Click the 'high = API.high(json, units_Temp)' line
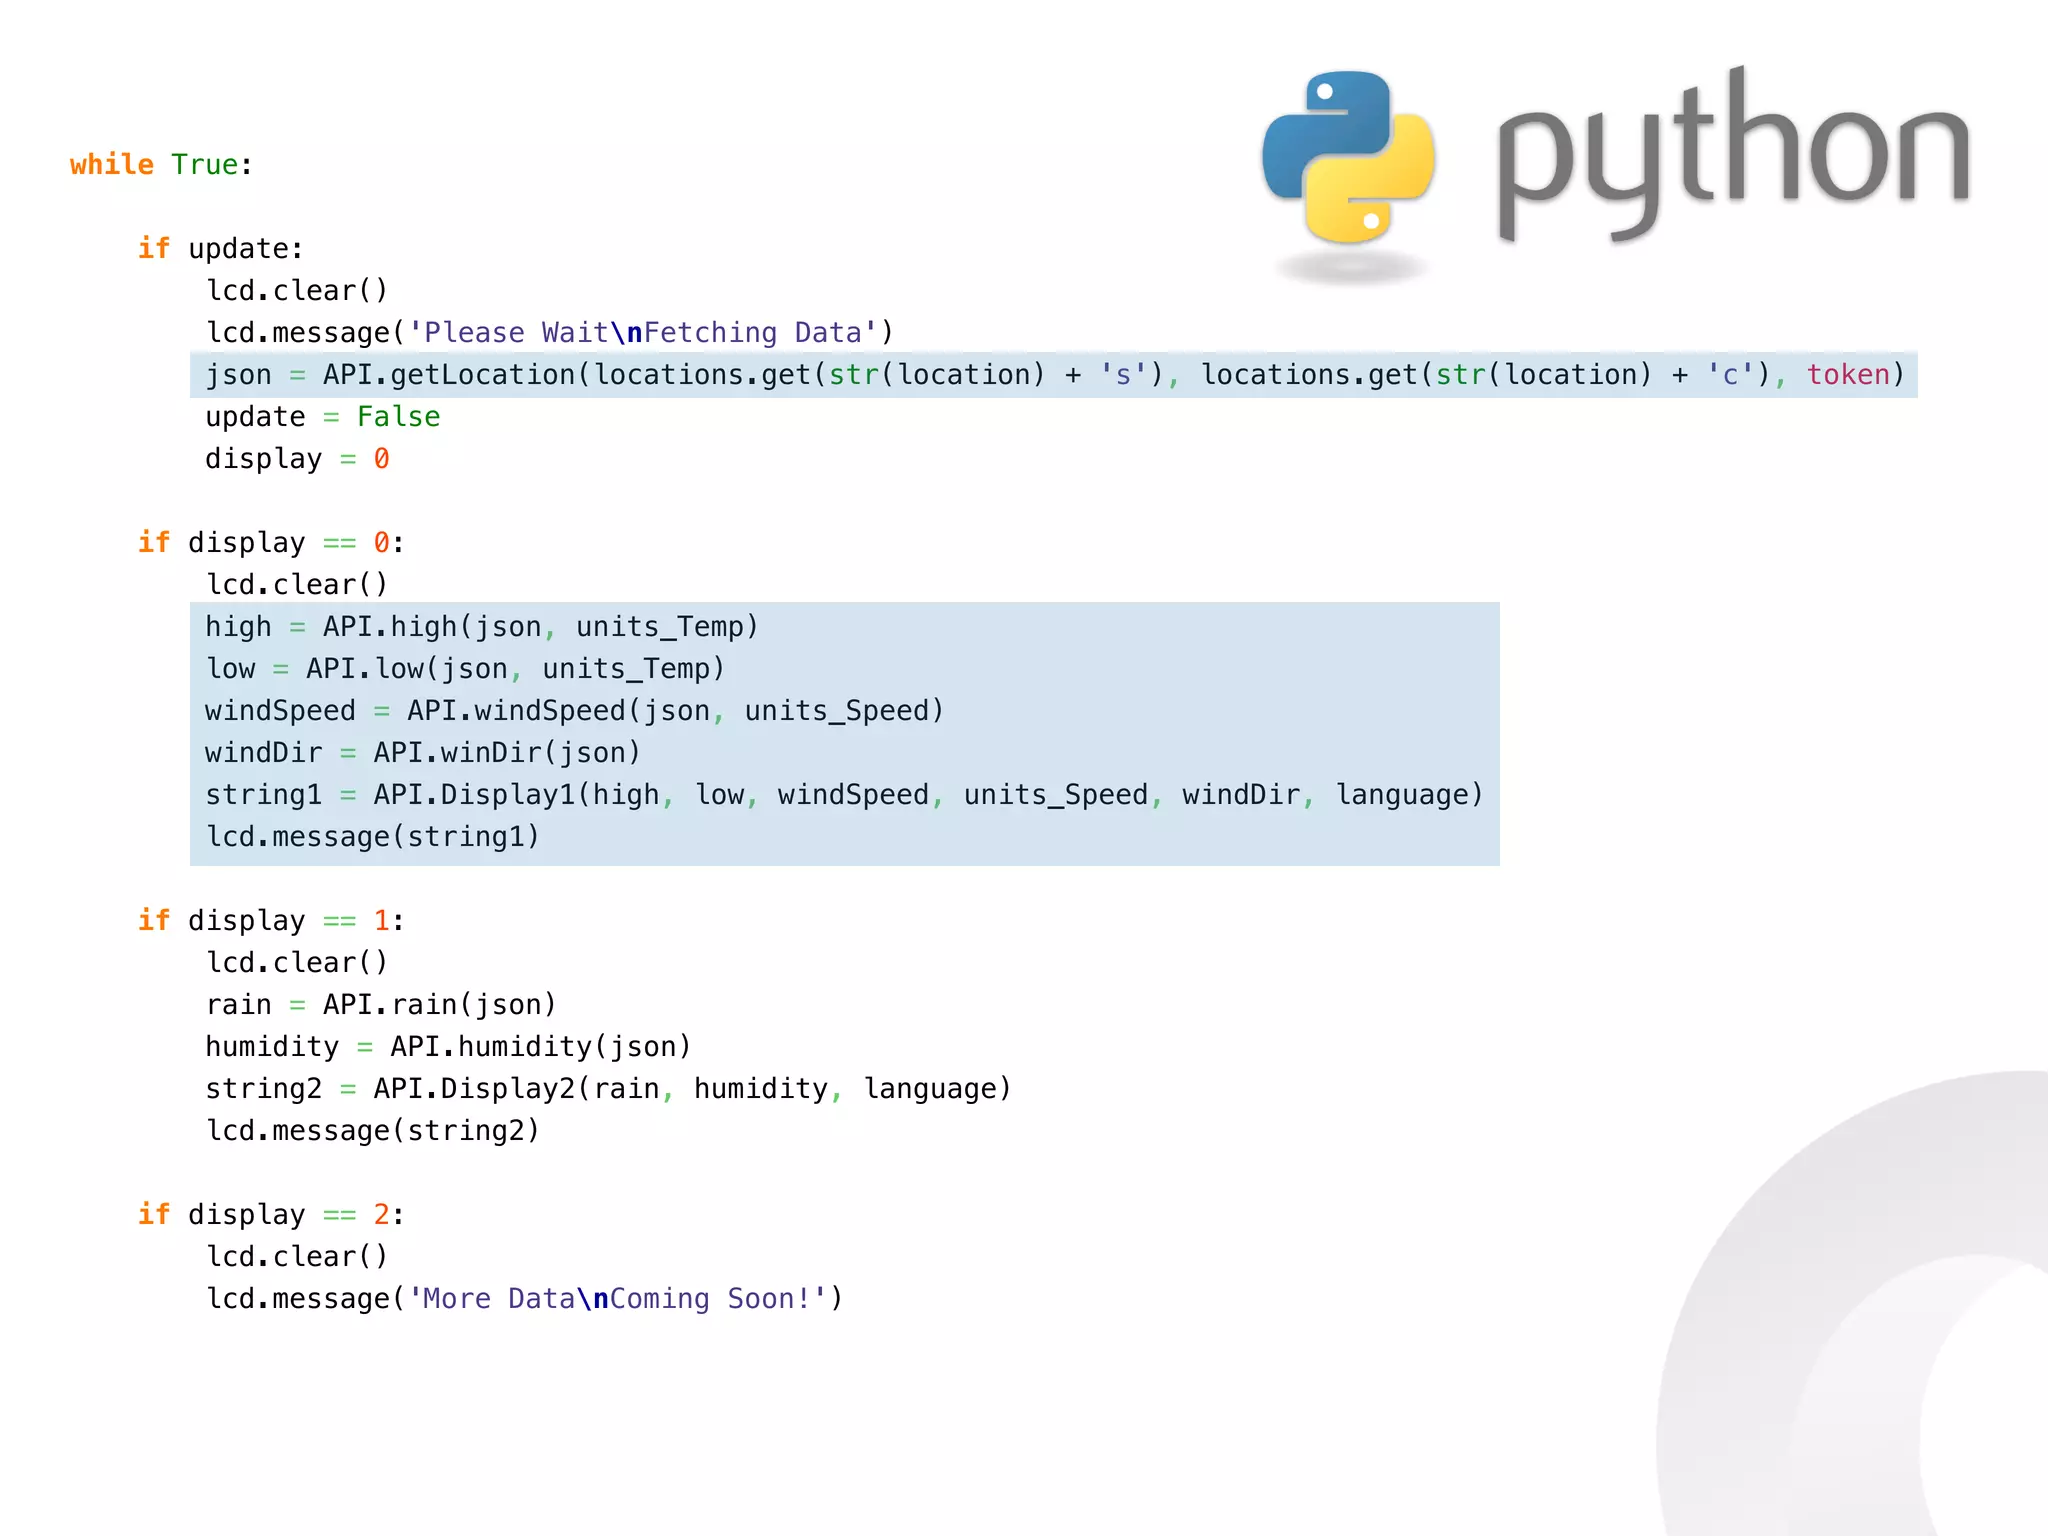2048x1536 pixels. pos(482,626)
